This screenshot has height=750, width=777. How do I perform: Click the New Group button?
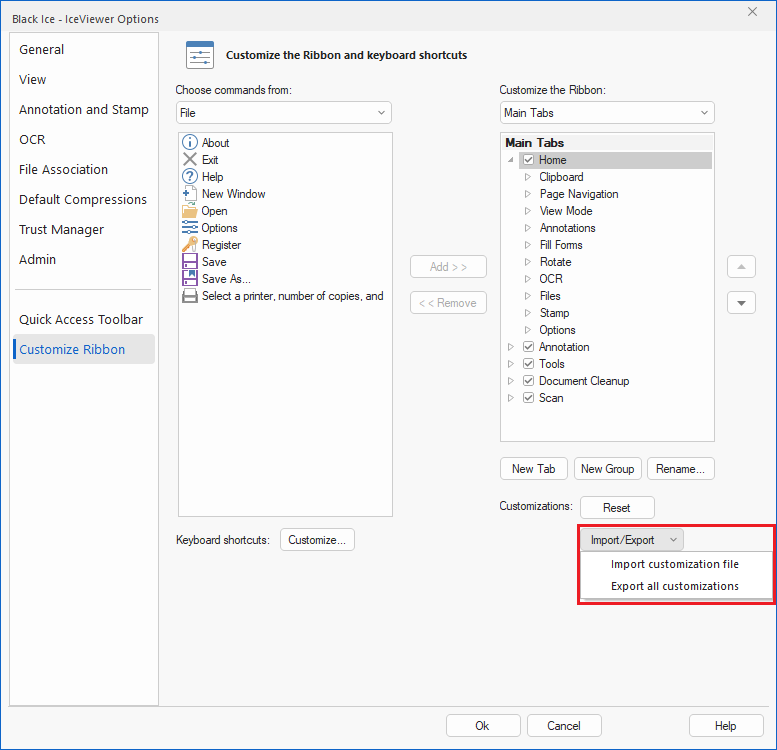pos(608,469)
